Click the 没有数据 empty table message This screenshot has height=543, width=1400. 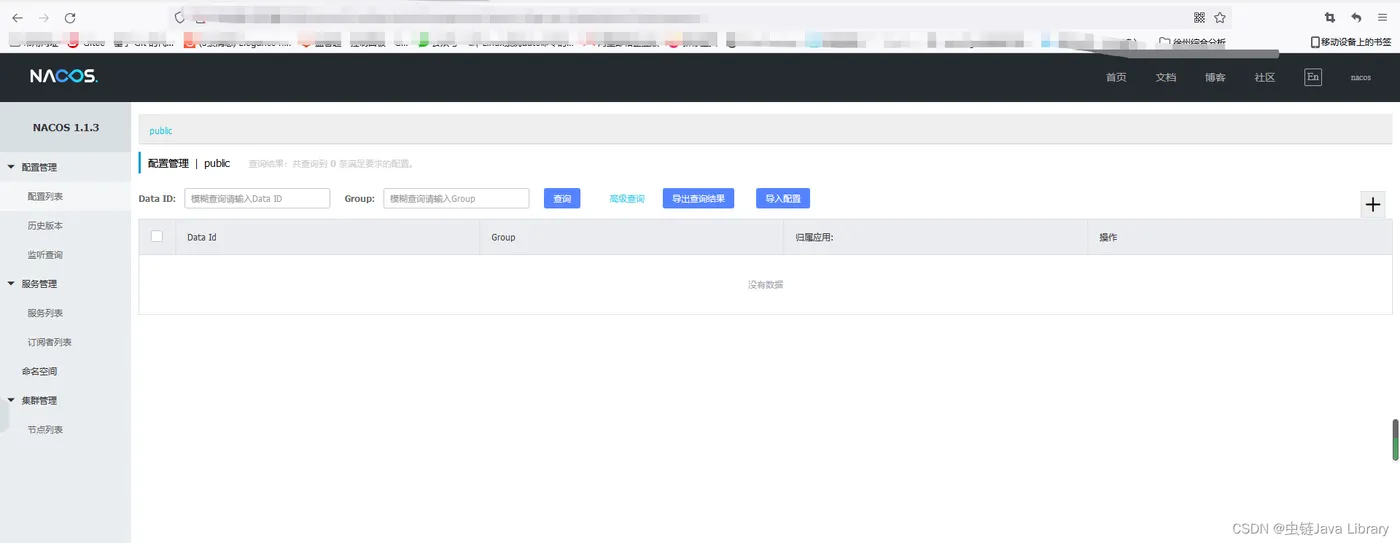(765, 285)
